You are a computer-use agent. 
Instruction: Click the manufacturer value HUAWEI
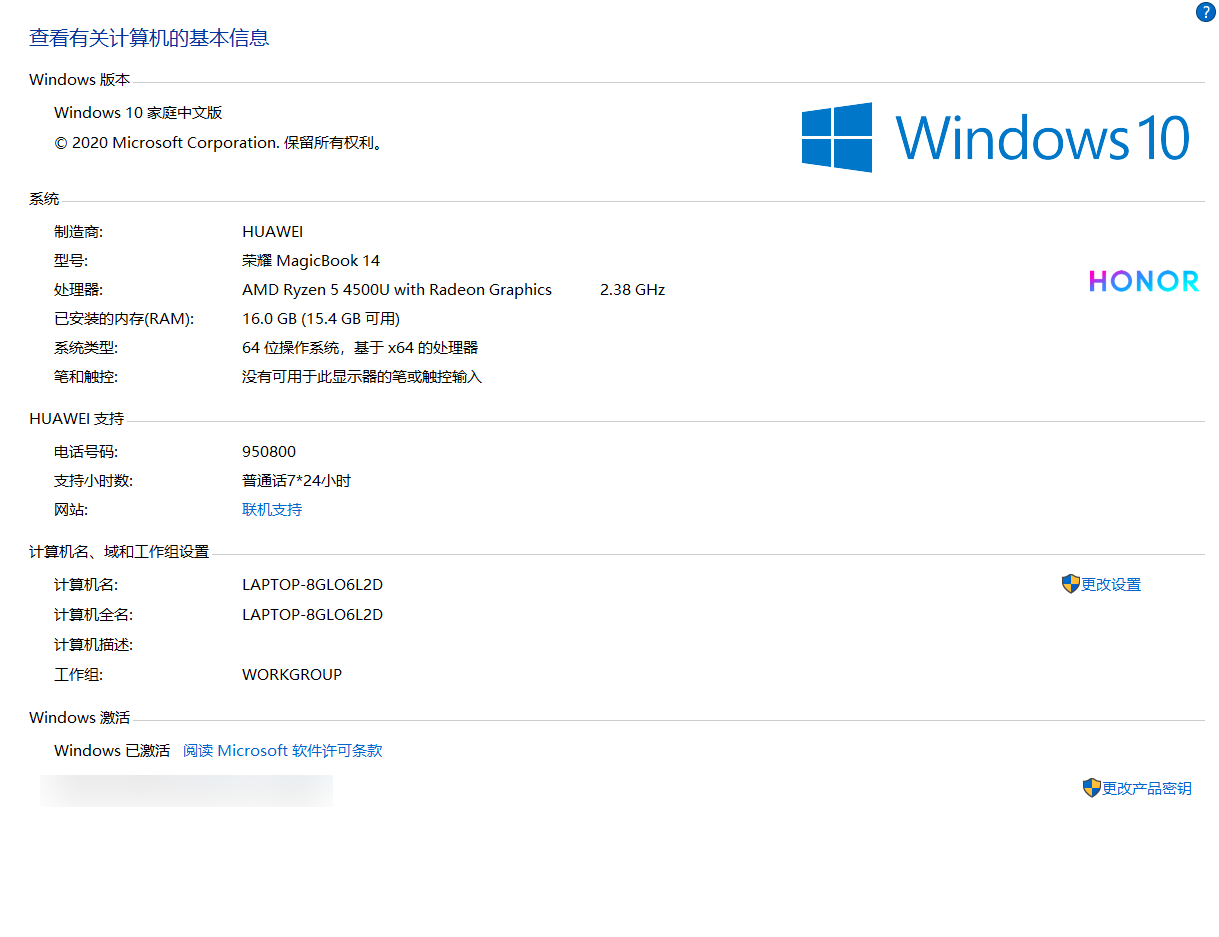tap(272, 232)
